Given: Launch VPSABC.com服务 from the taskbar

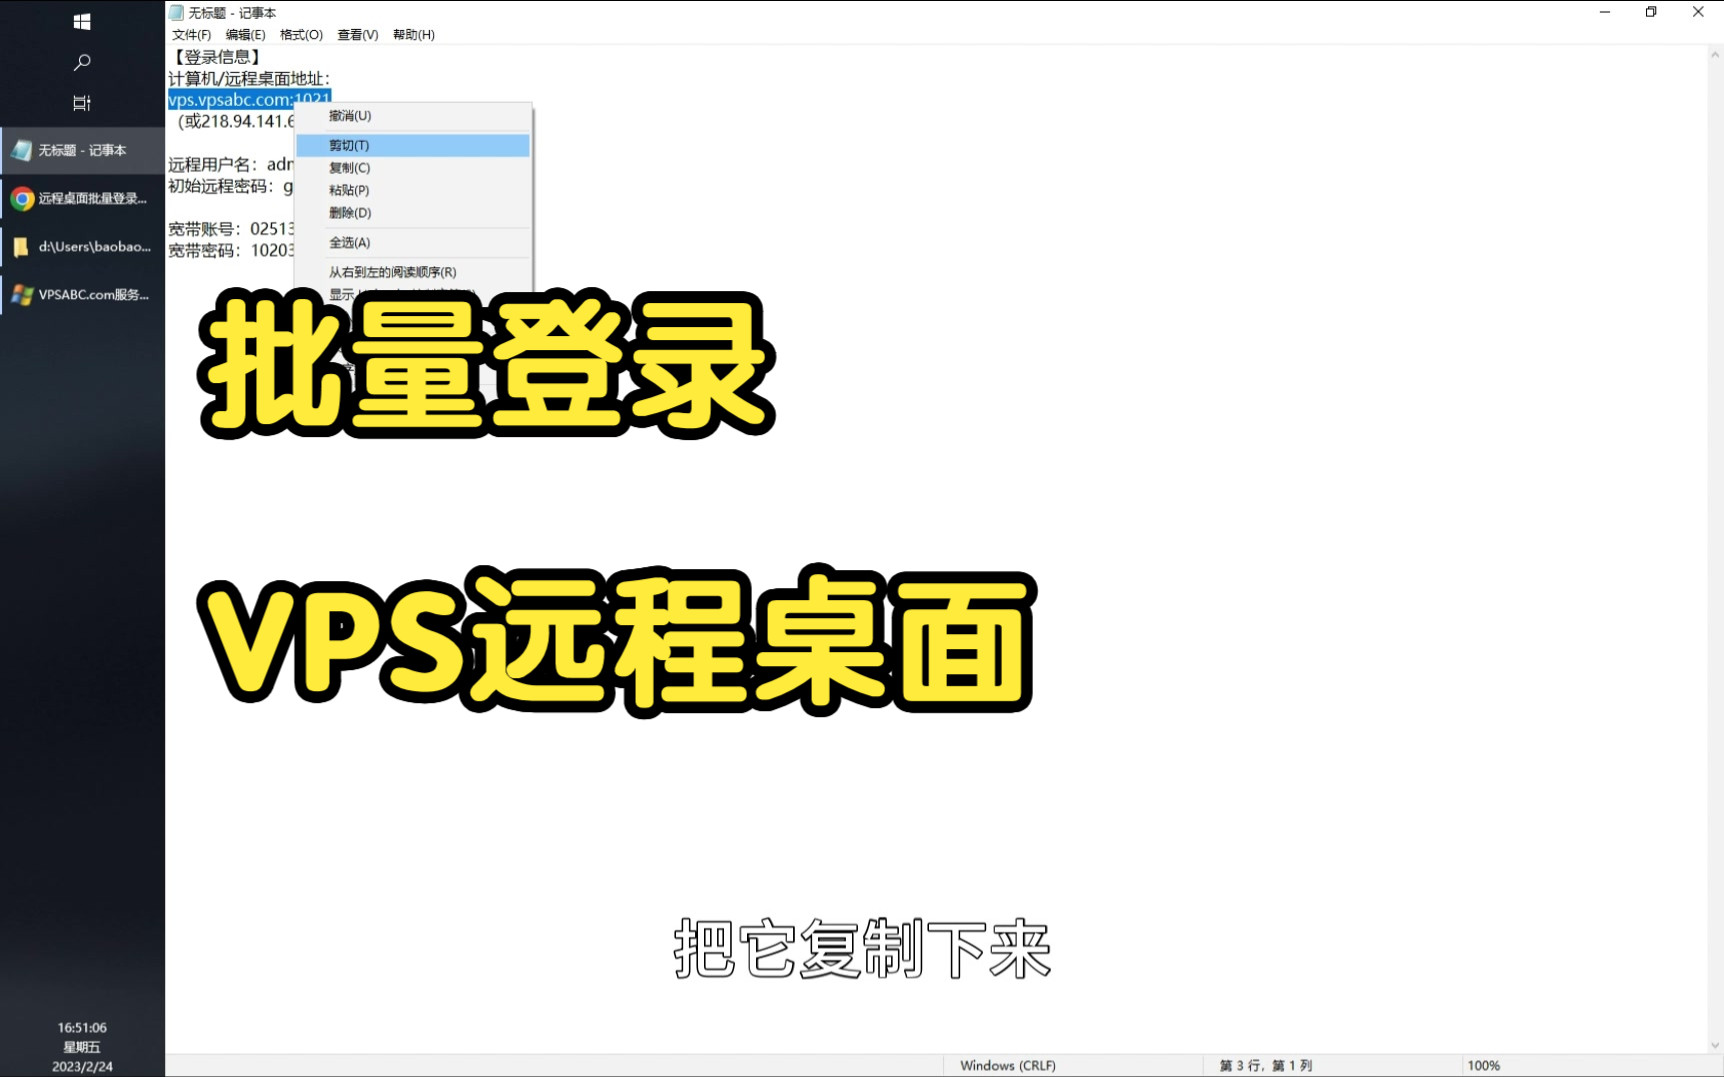Looking at the screenshot, I should click(x=82, y=294).
